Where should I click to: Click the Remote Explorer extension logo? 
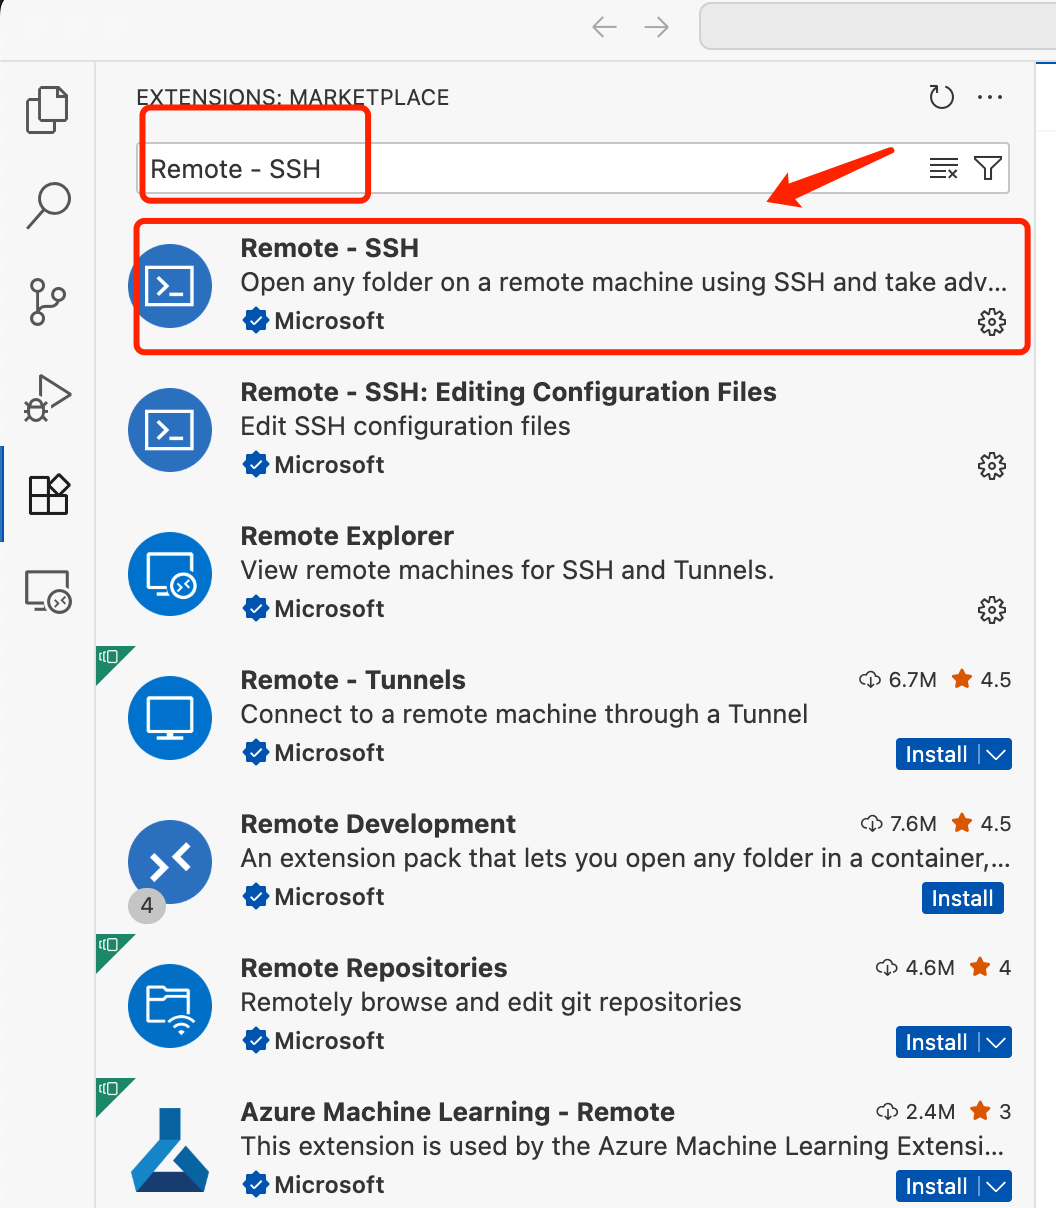170,574
